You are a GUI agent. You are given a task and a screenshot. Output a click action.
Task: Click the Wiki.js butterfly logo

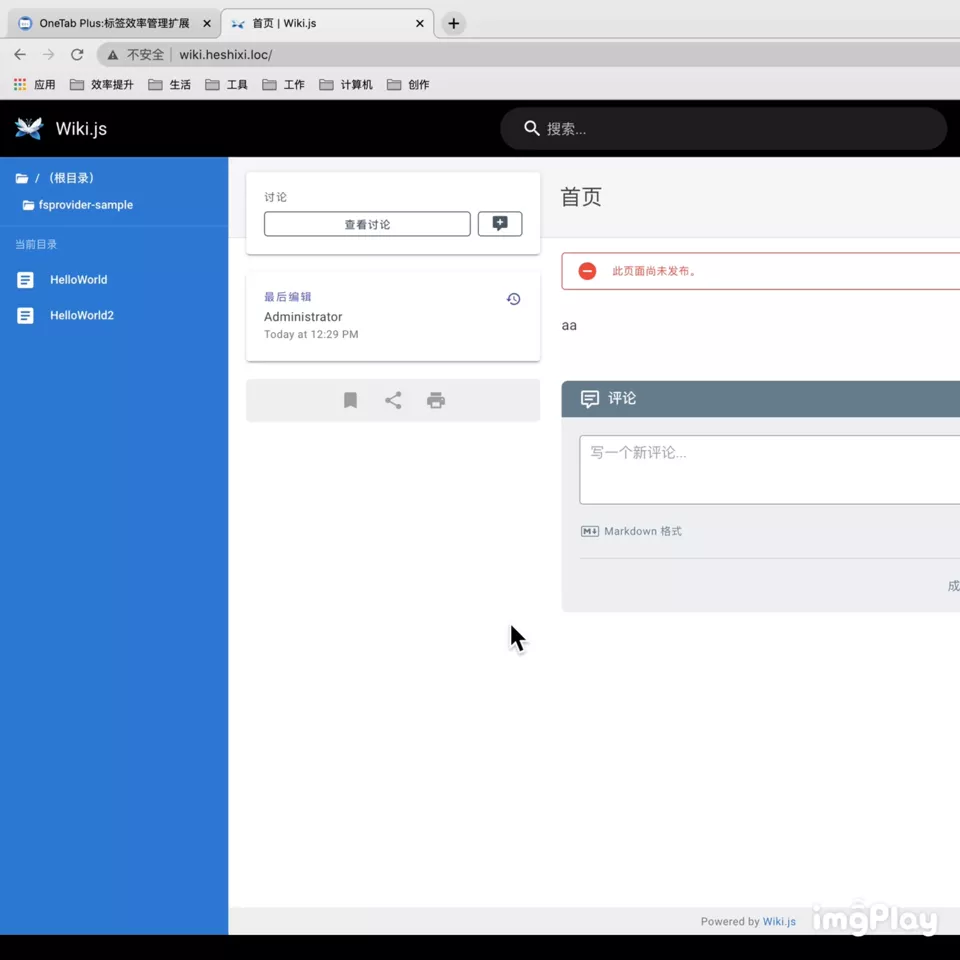click(x=29, y=128)
